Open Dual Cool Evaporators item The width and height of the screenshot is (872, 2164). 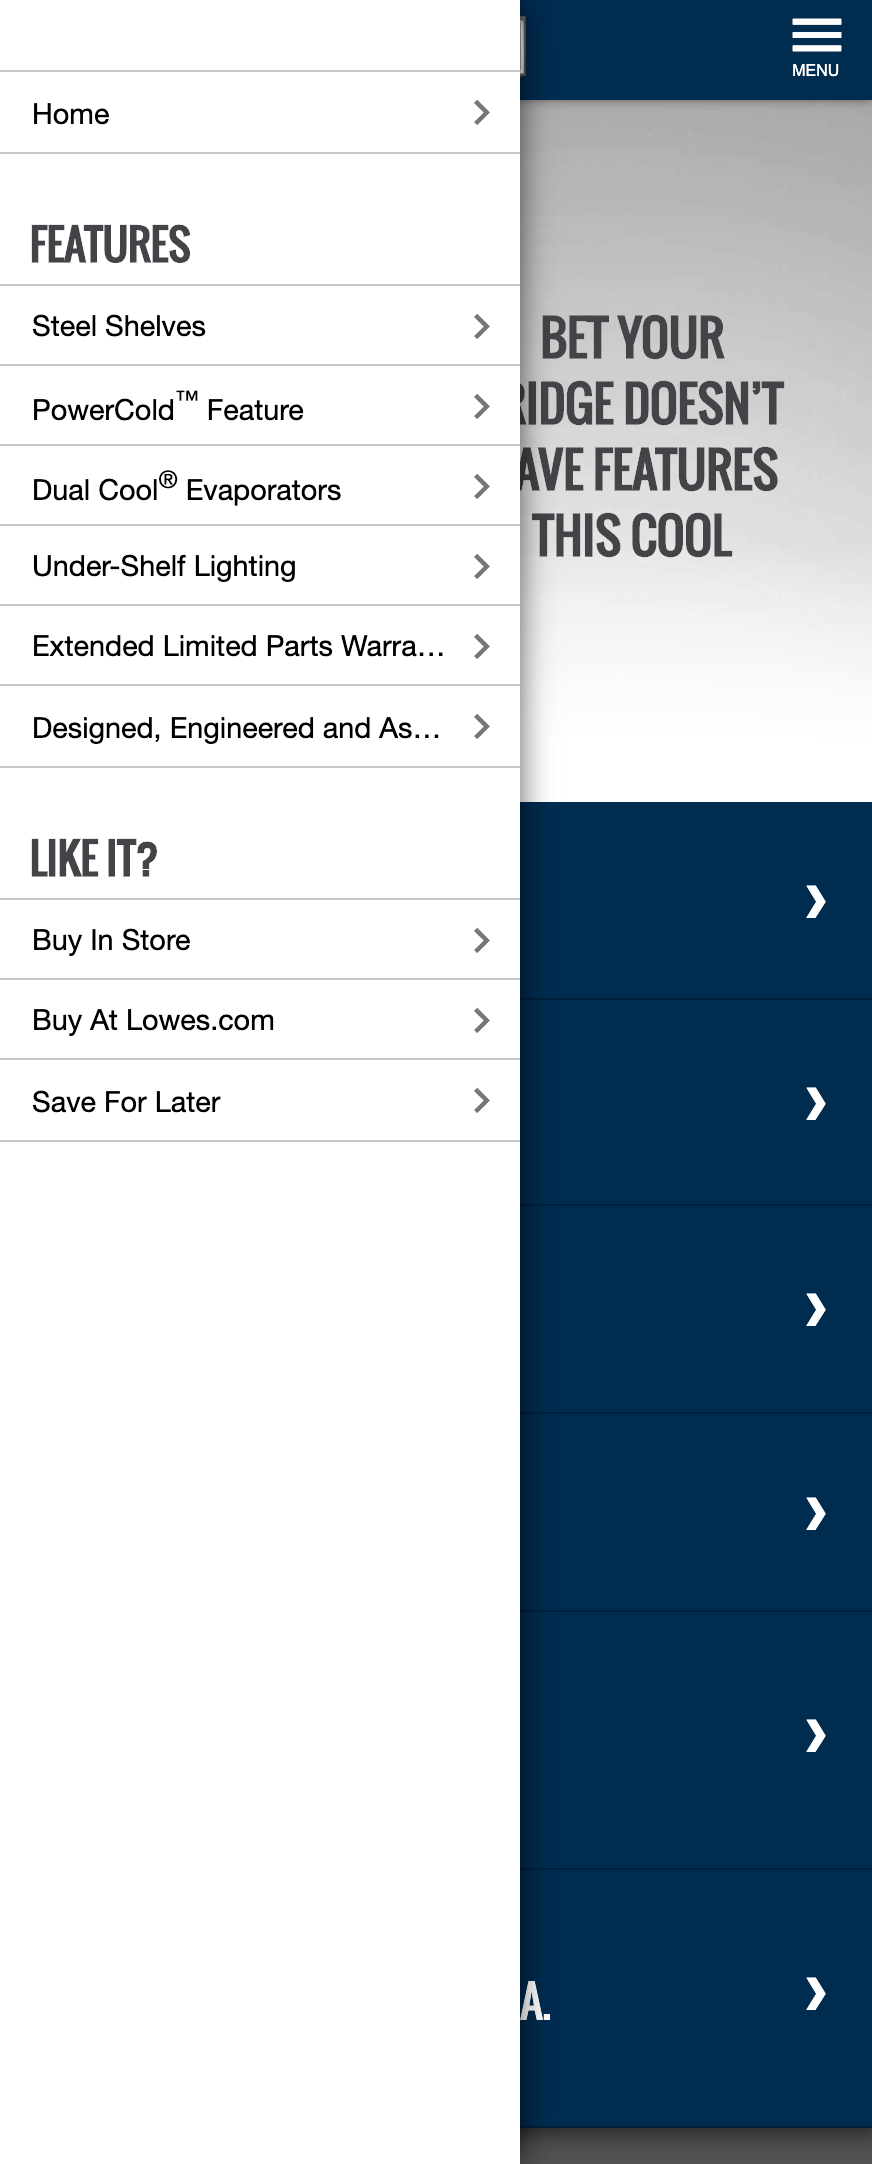260,486
